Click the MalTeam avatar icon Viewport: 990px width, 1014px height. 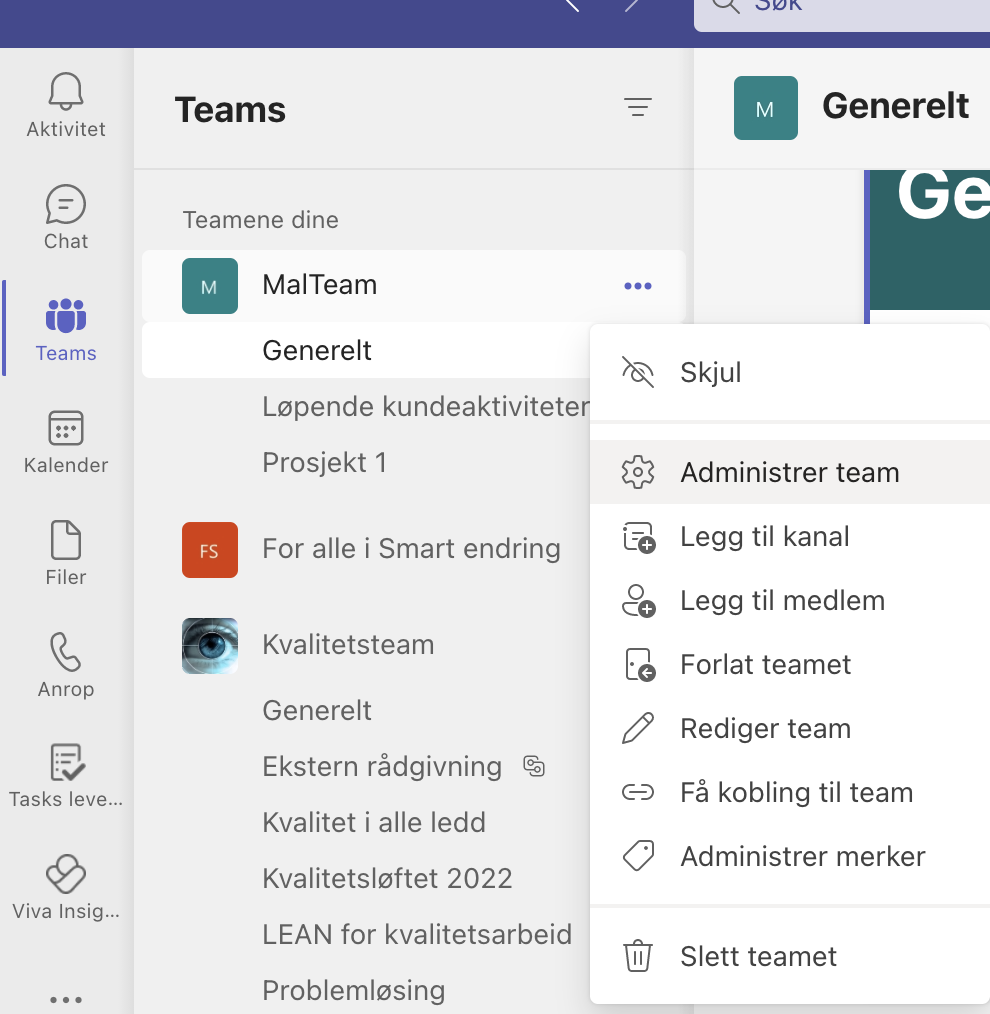pos(210,286)
